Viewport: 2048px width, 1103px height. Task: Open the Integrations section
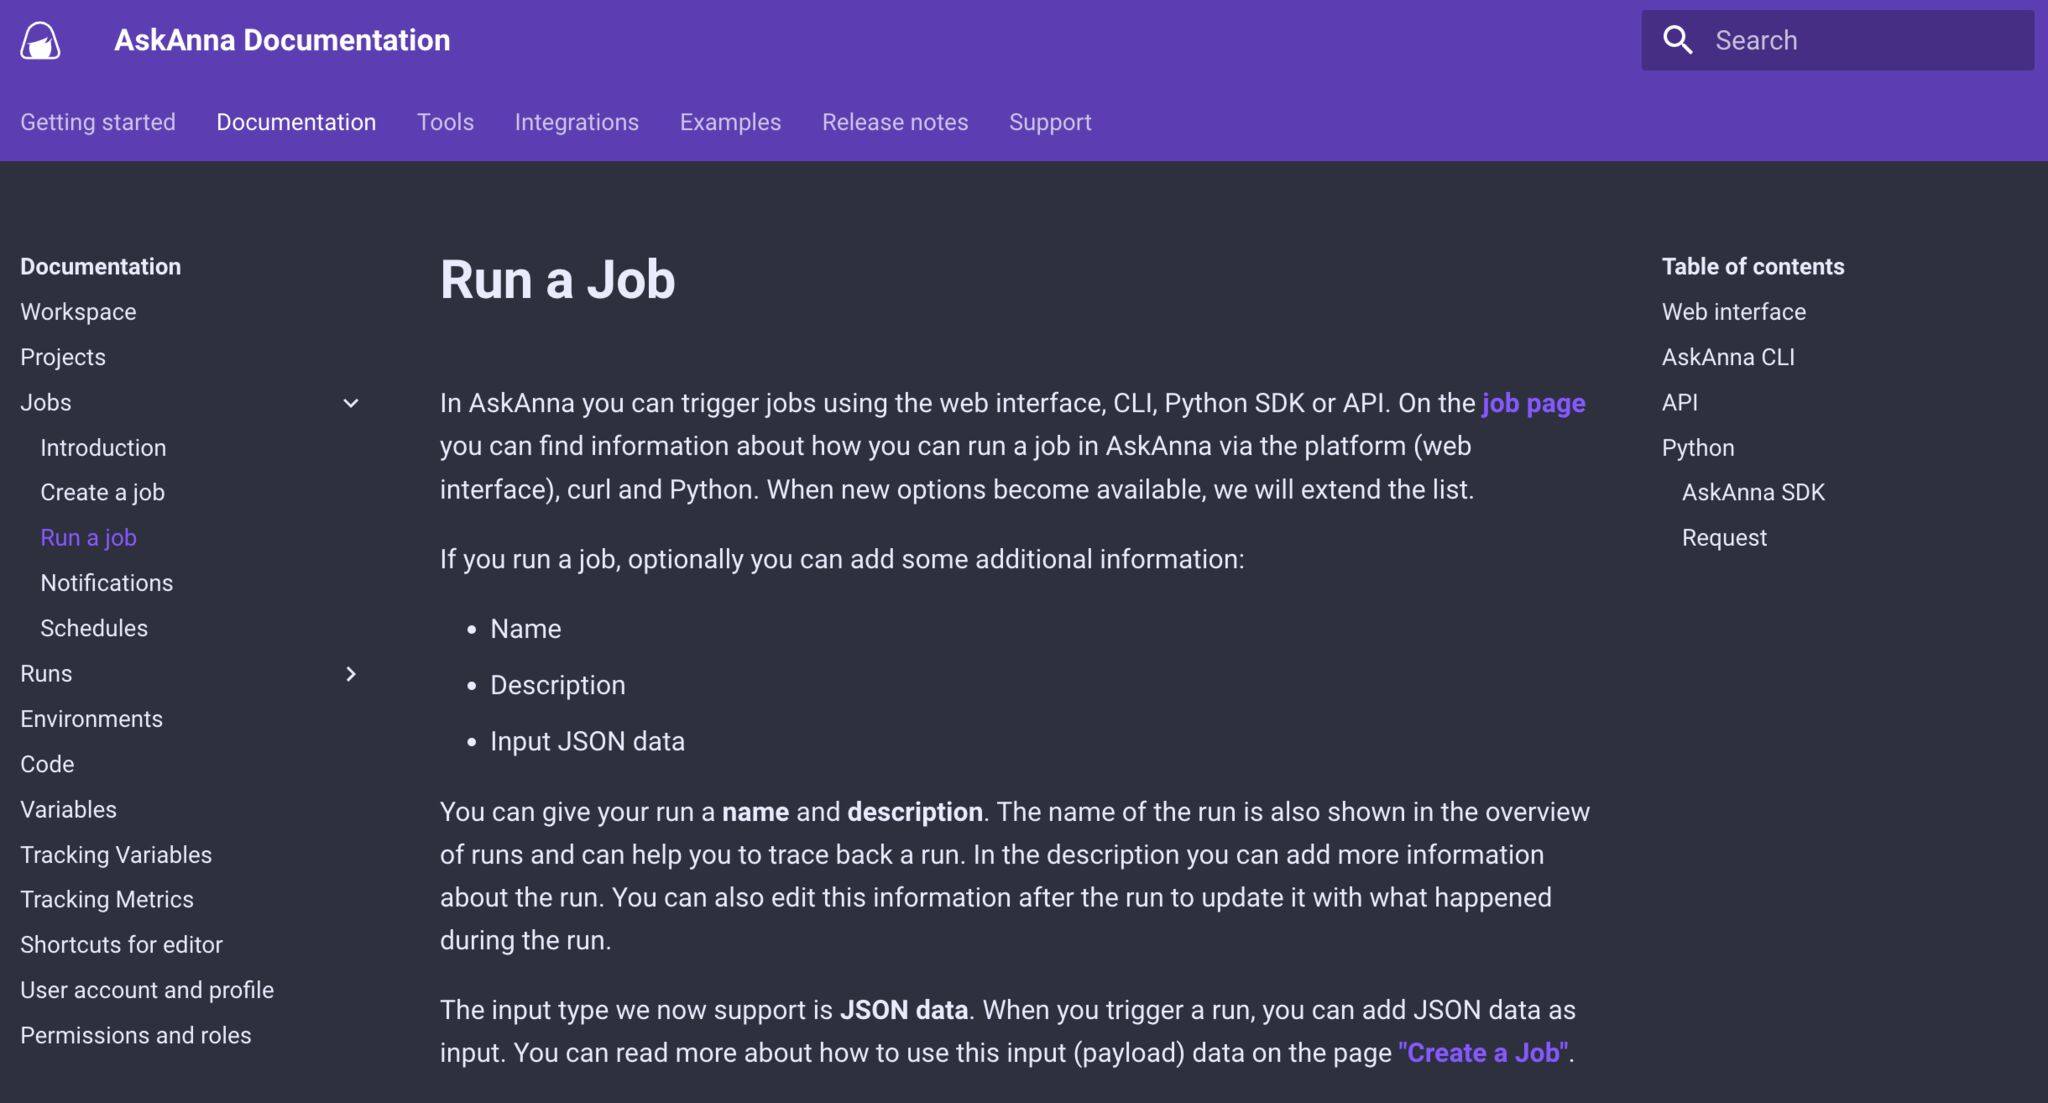576,121
